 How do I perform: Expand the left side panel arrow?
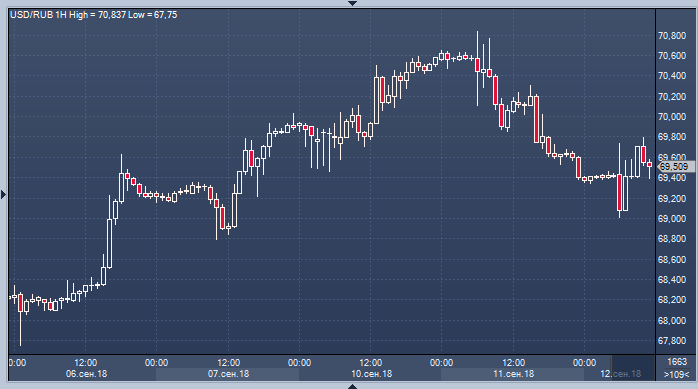click(x=4, y=194)
